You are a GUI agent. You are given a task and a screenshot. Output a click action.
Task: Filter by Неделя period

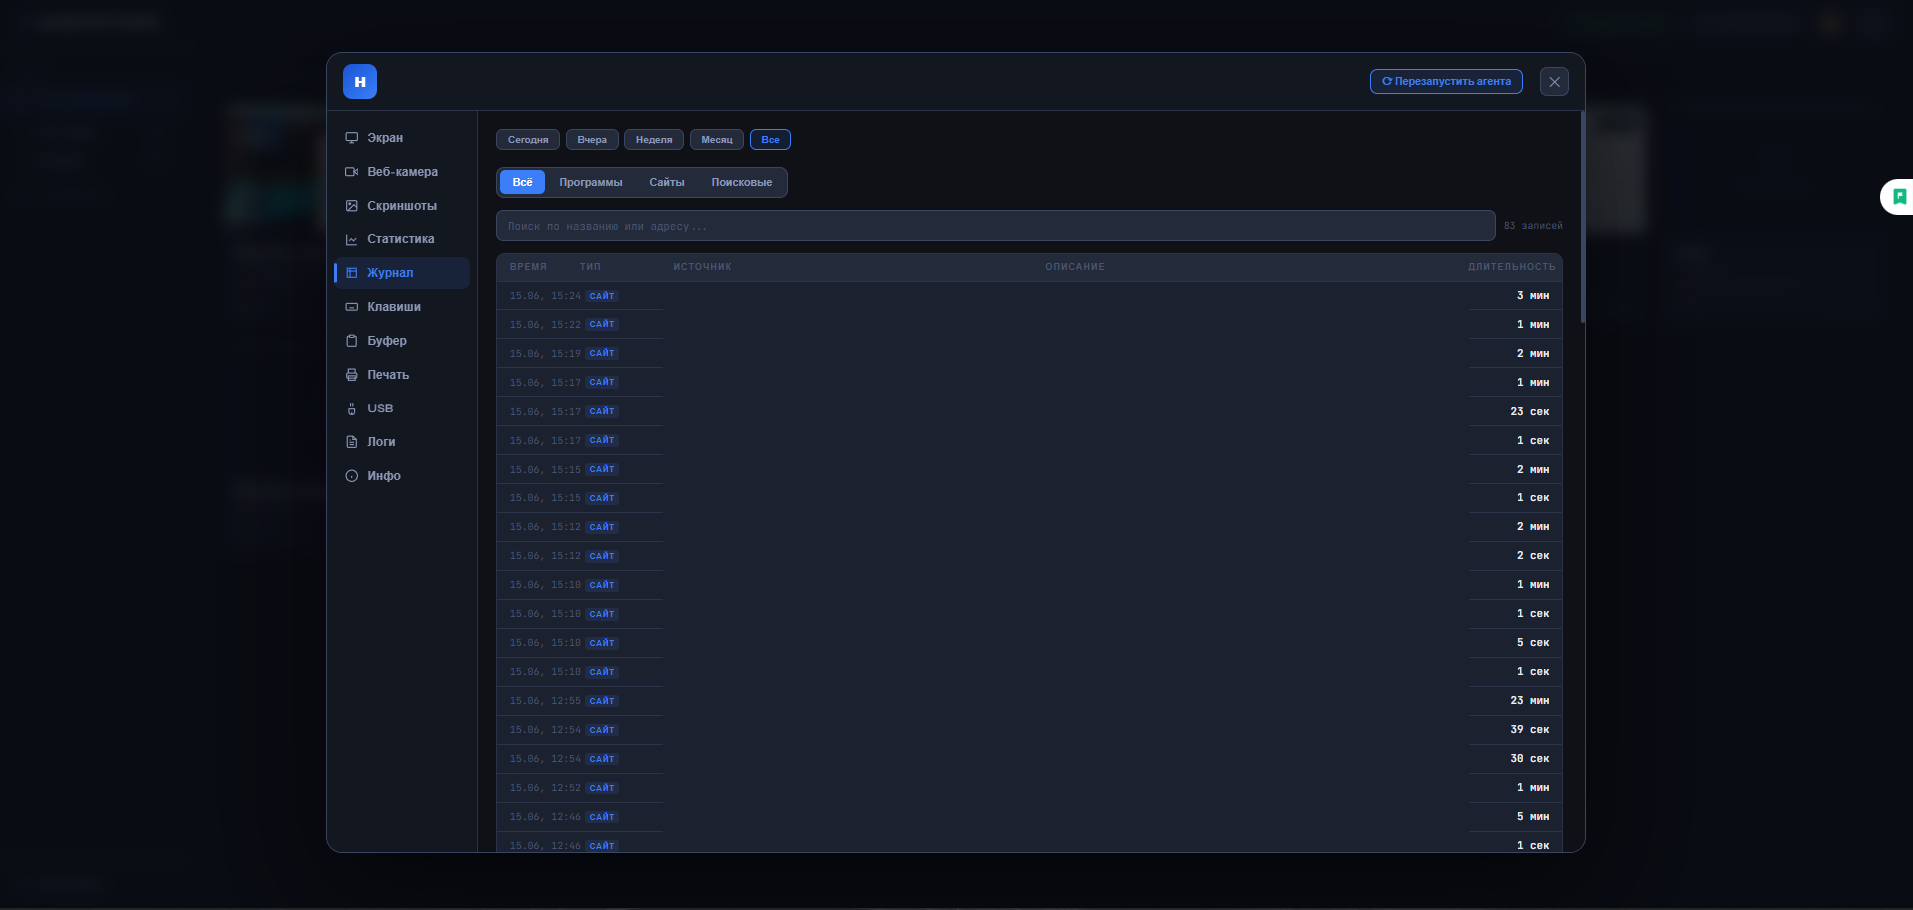coord(654,140)
